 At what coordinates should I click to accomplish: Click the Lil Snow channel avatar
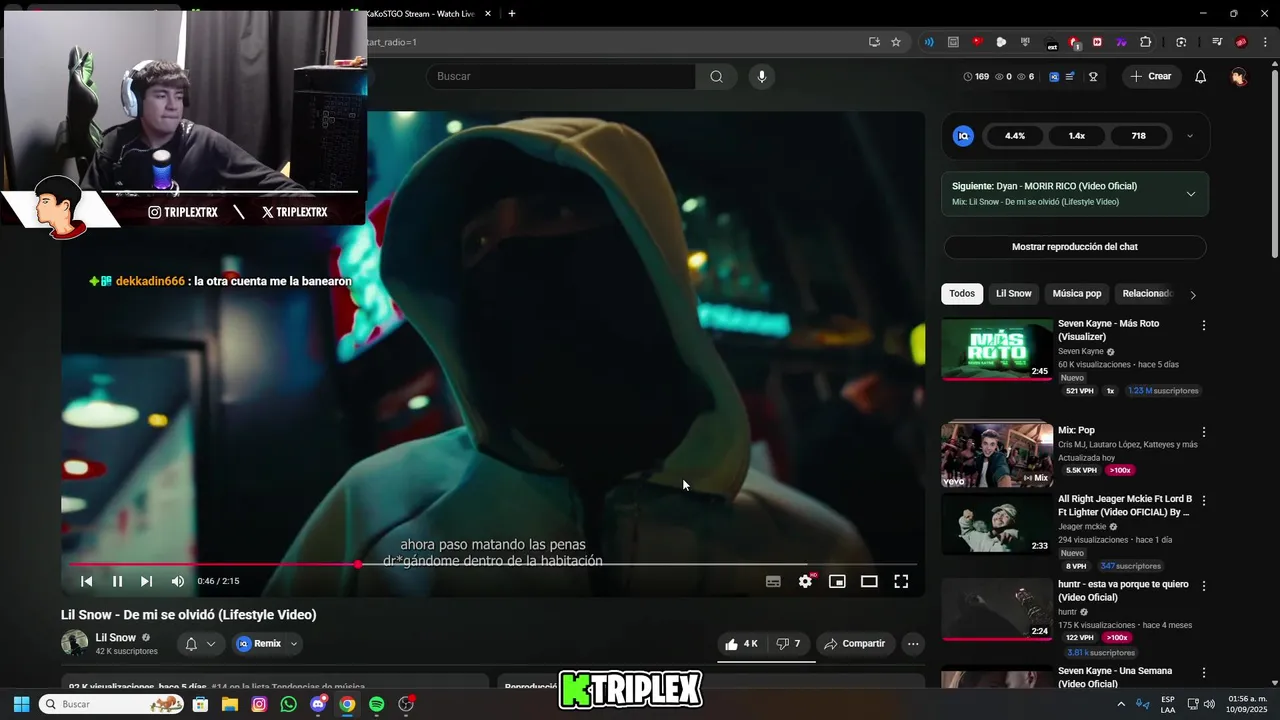(75, 643)
